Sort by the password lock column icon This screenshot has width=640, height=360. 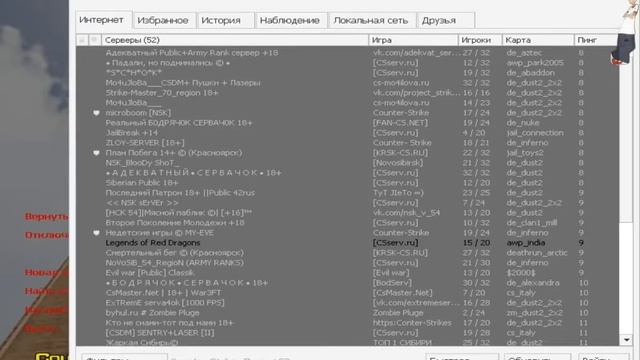coord(82,40)
